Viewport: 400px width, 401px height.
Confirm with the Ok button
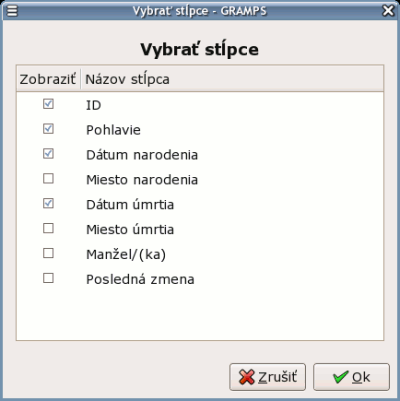pos(351,377)
